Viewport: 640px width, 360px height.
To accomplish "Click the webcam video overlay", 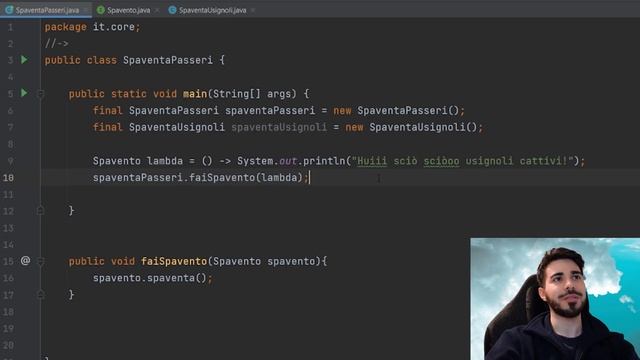I will tap(555, 299).
